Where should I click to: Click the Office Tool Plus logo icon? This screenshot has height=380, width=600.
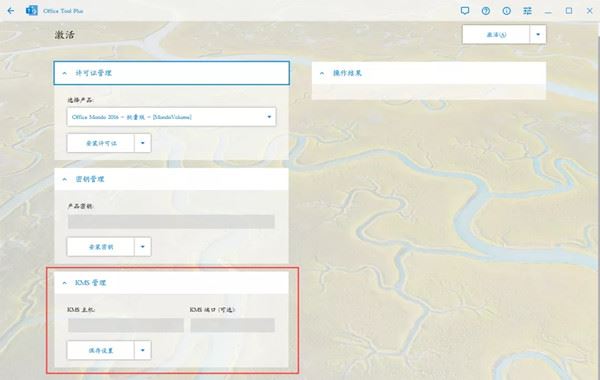pyautogui.click(x=32, y=11)
